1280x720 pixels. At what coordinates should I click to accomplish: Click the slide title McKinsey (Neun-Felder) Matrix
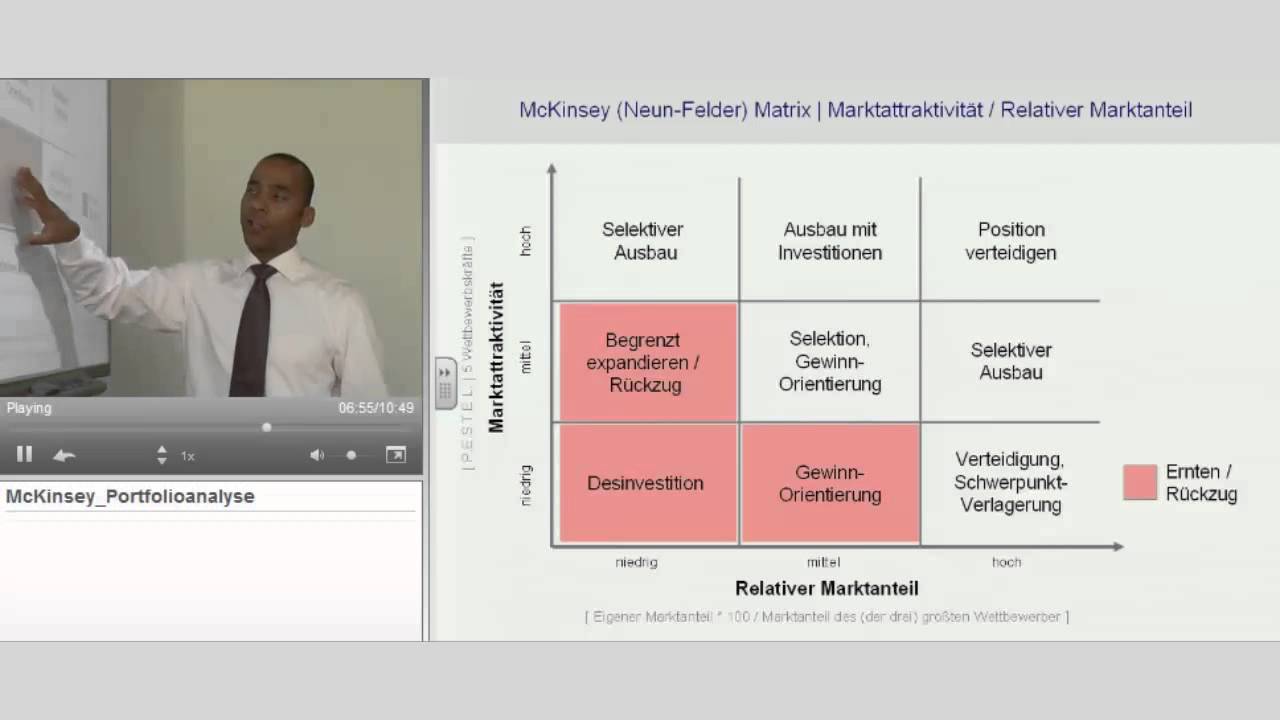tap(855, 110)
